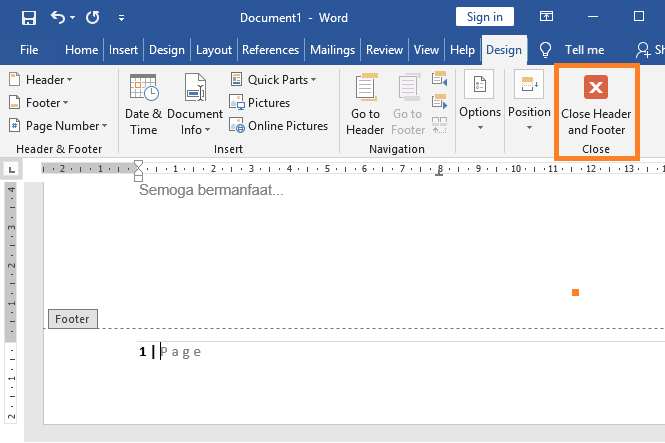
Task: Click the Share person icon
Action: coord(643,50)
